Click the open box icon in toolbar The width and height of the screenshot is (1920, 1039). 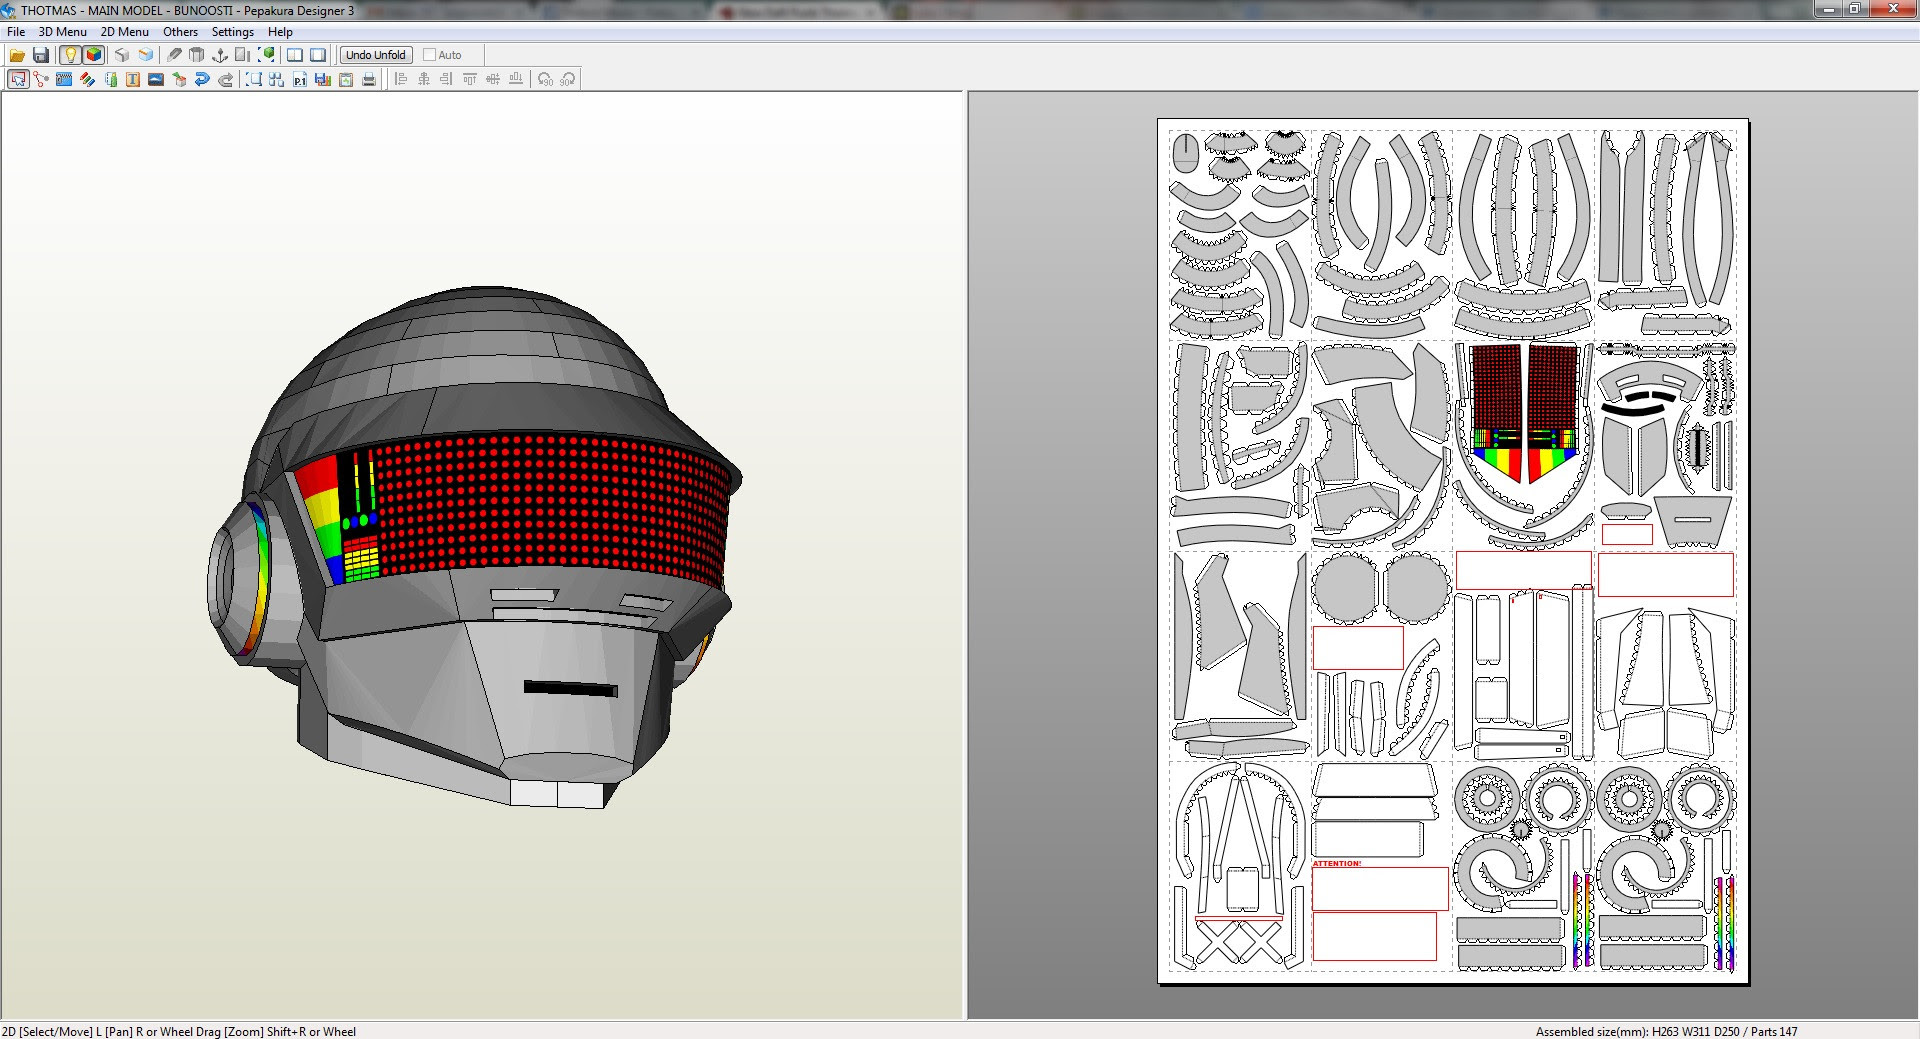197,55
